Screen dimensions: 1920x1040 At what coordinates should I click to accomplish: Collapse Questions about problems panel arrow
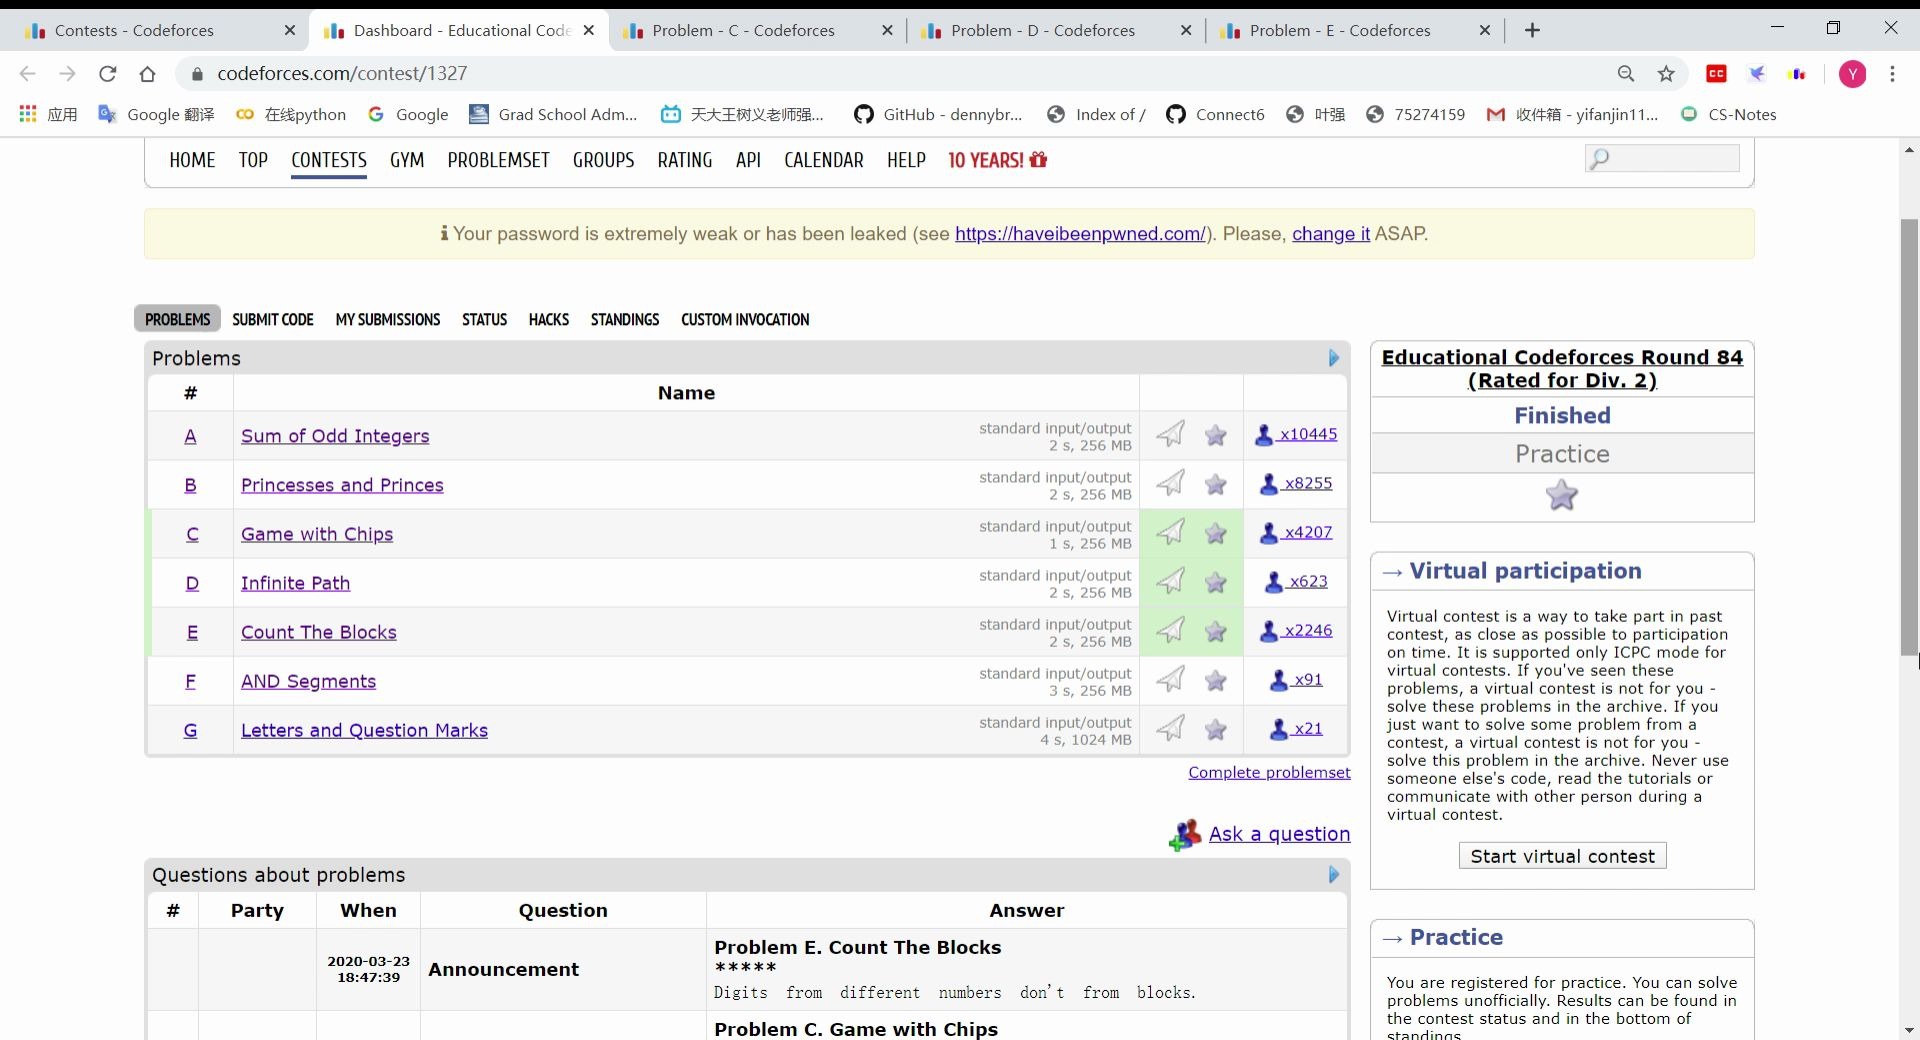pyautogui.click(x=1334, y=875)
